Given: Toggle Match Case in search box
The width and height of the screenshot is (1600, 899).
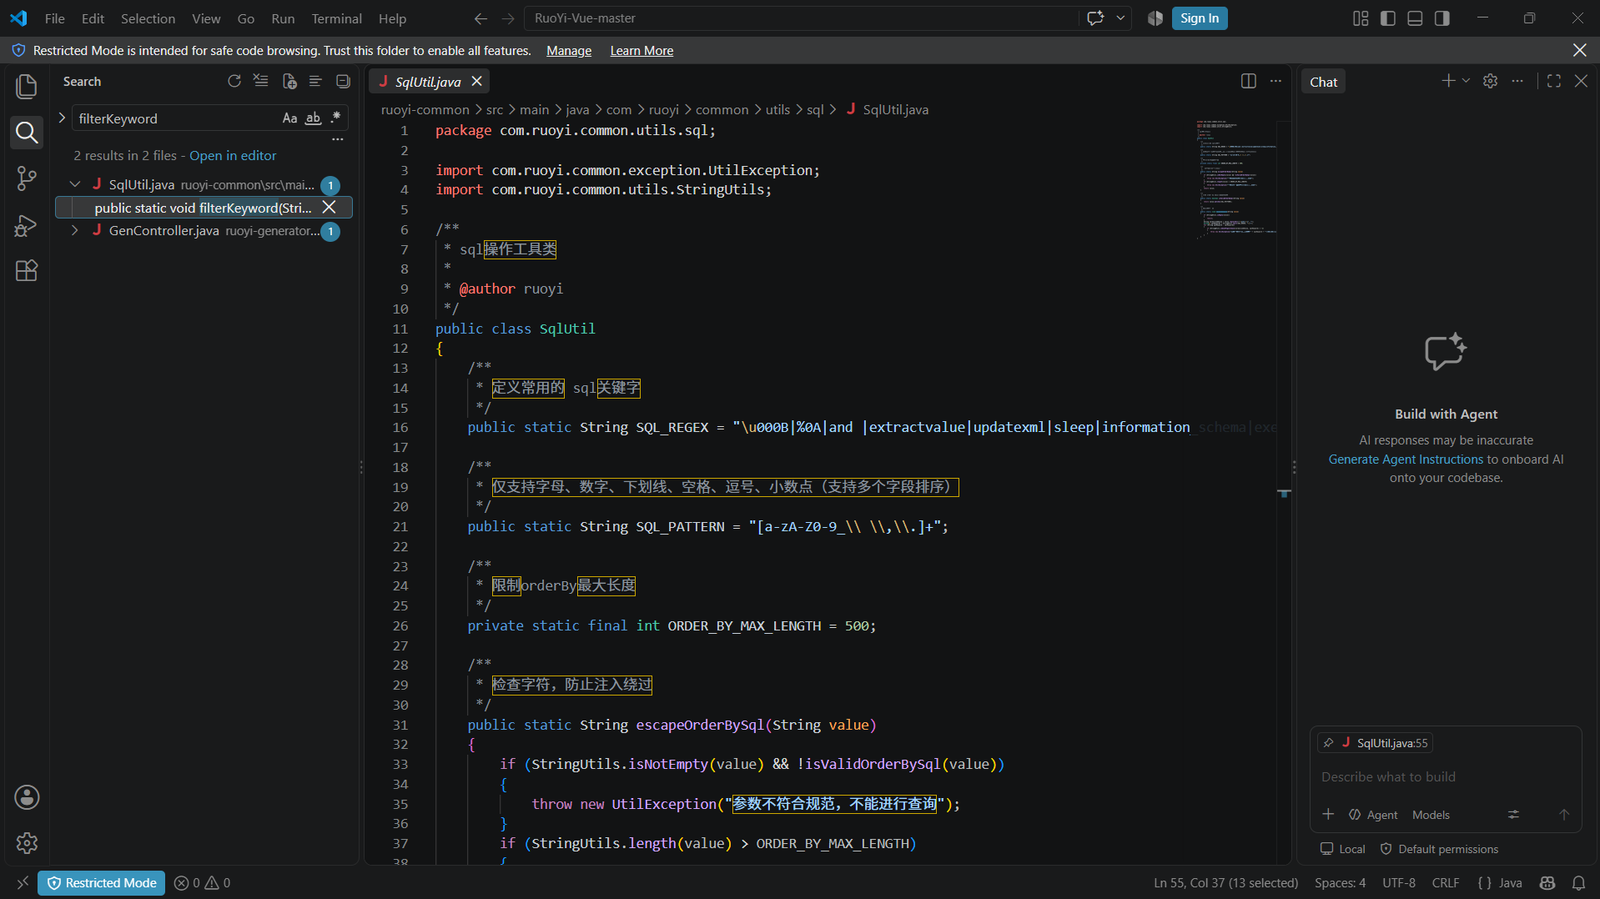Looking at the screenshot, I should tap(289, 118).
